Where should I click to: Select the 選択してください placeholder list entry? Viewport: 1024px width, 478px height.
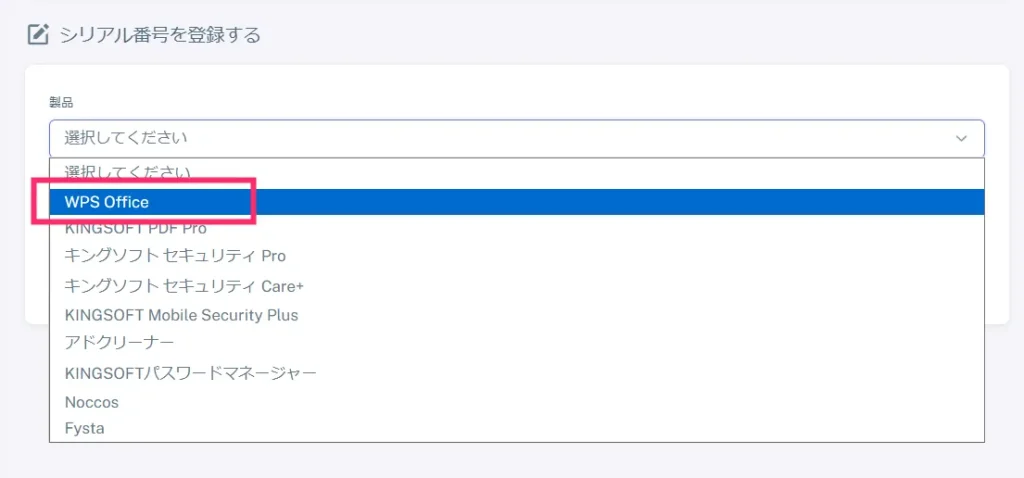127,172
